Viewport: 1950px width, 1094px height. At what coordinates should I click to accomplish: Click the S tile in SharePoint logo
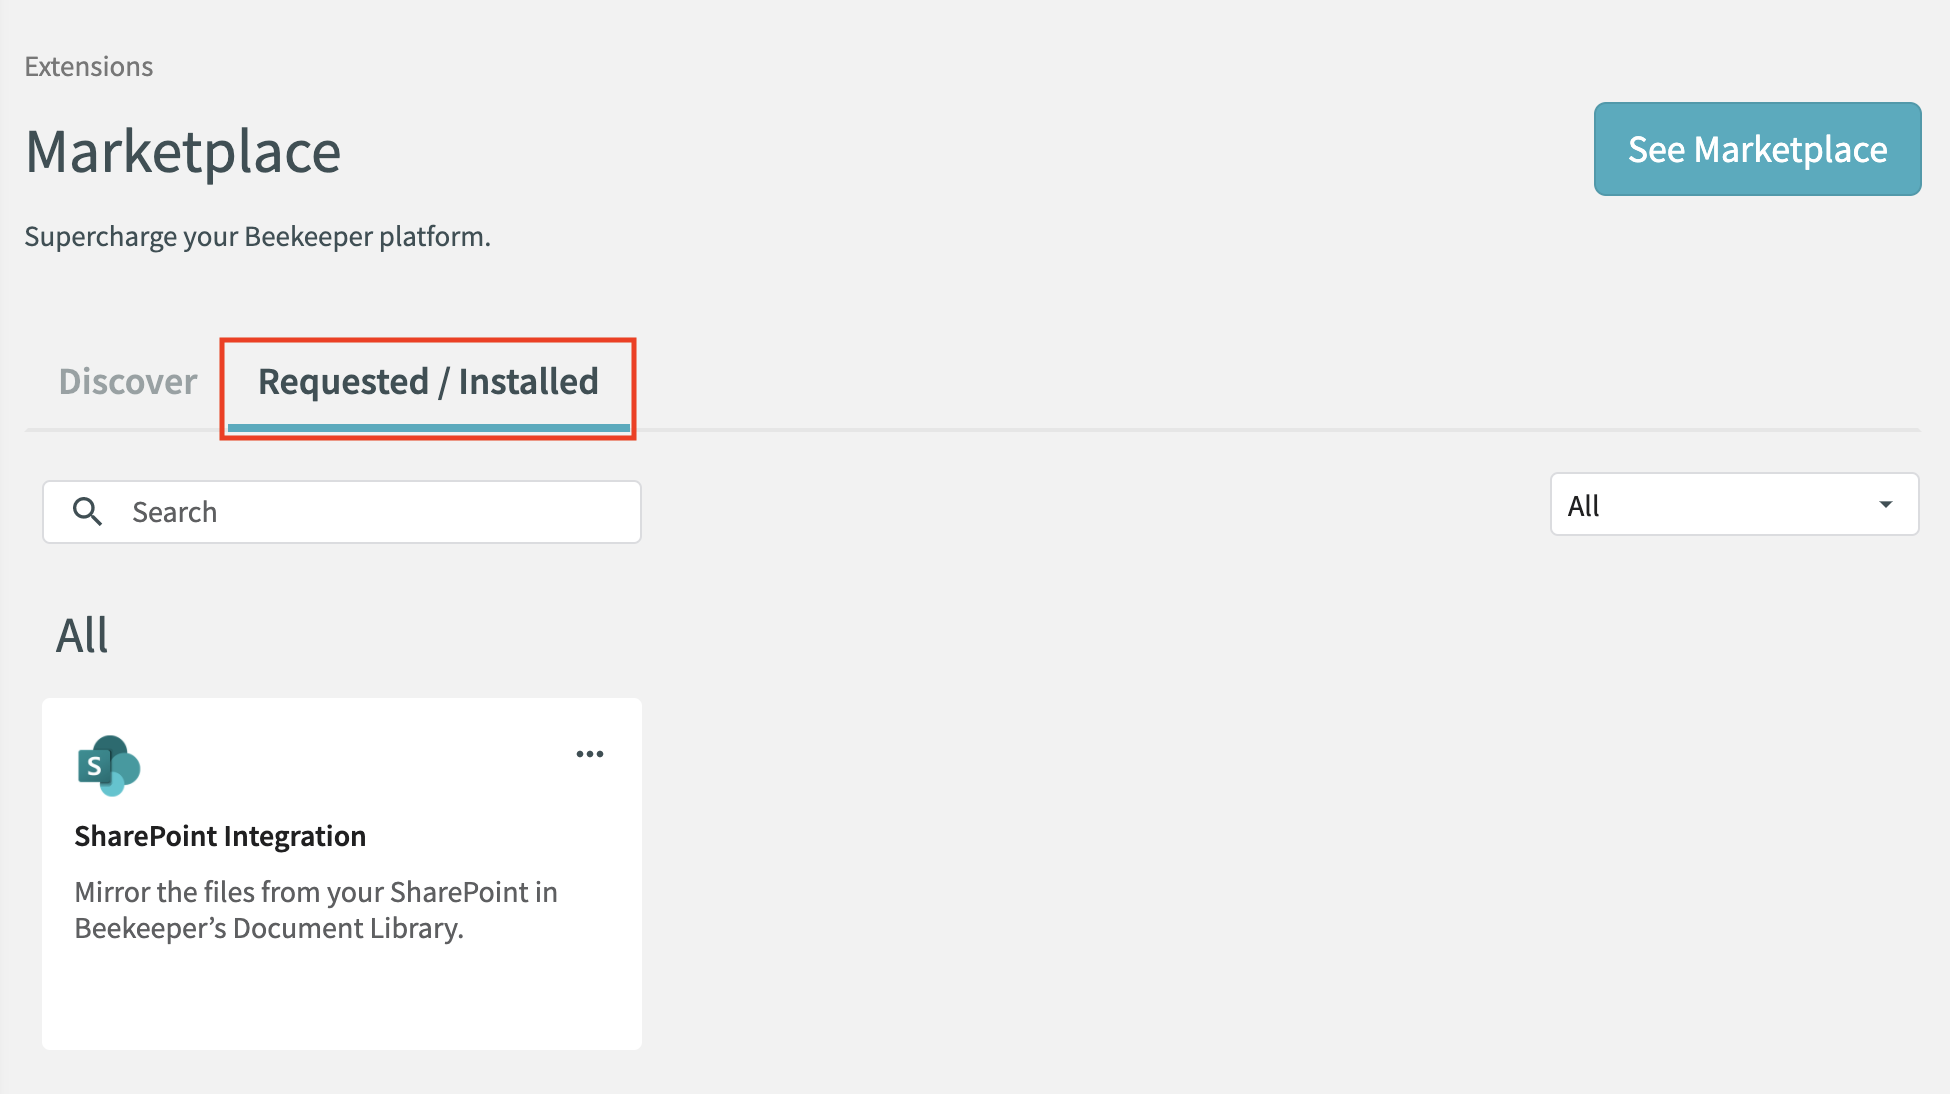[x=94, y=767]
